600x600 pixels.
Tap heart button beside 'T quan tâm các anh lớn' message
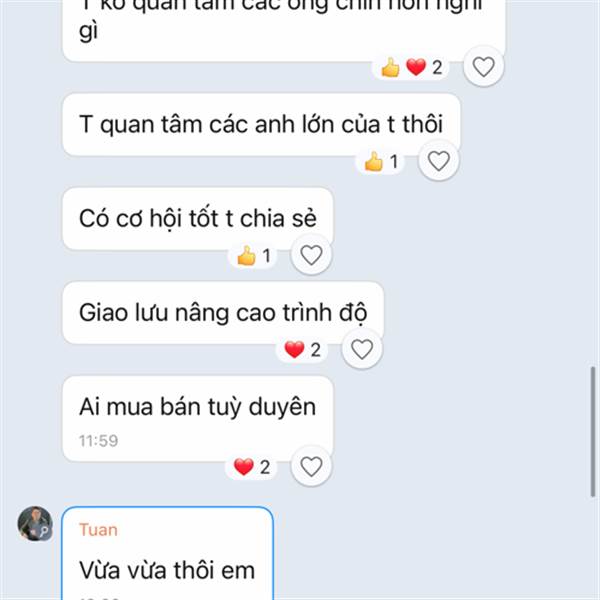(x=439, y=161)
